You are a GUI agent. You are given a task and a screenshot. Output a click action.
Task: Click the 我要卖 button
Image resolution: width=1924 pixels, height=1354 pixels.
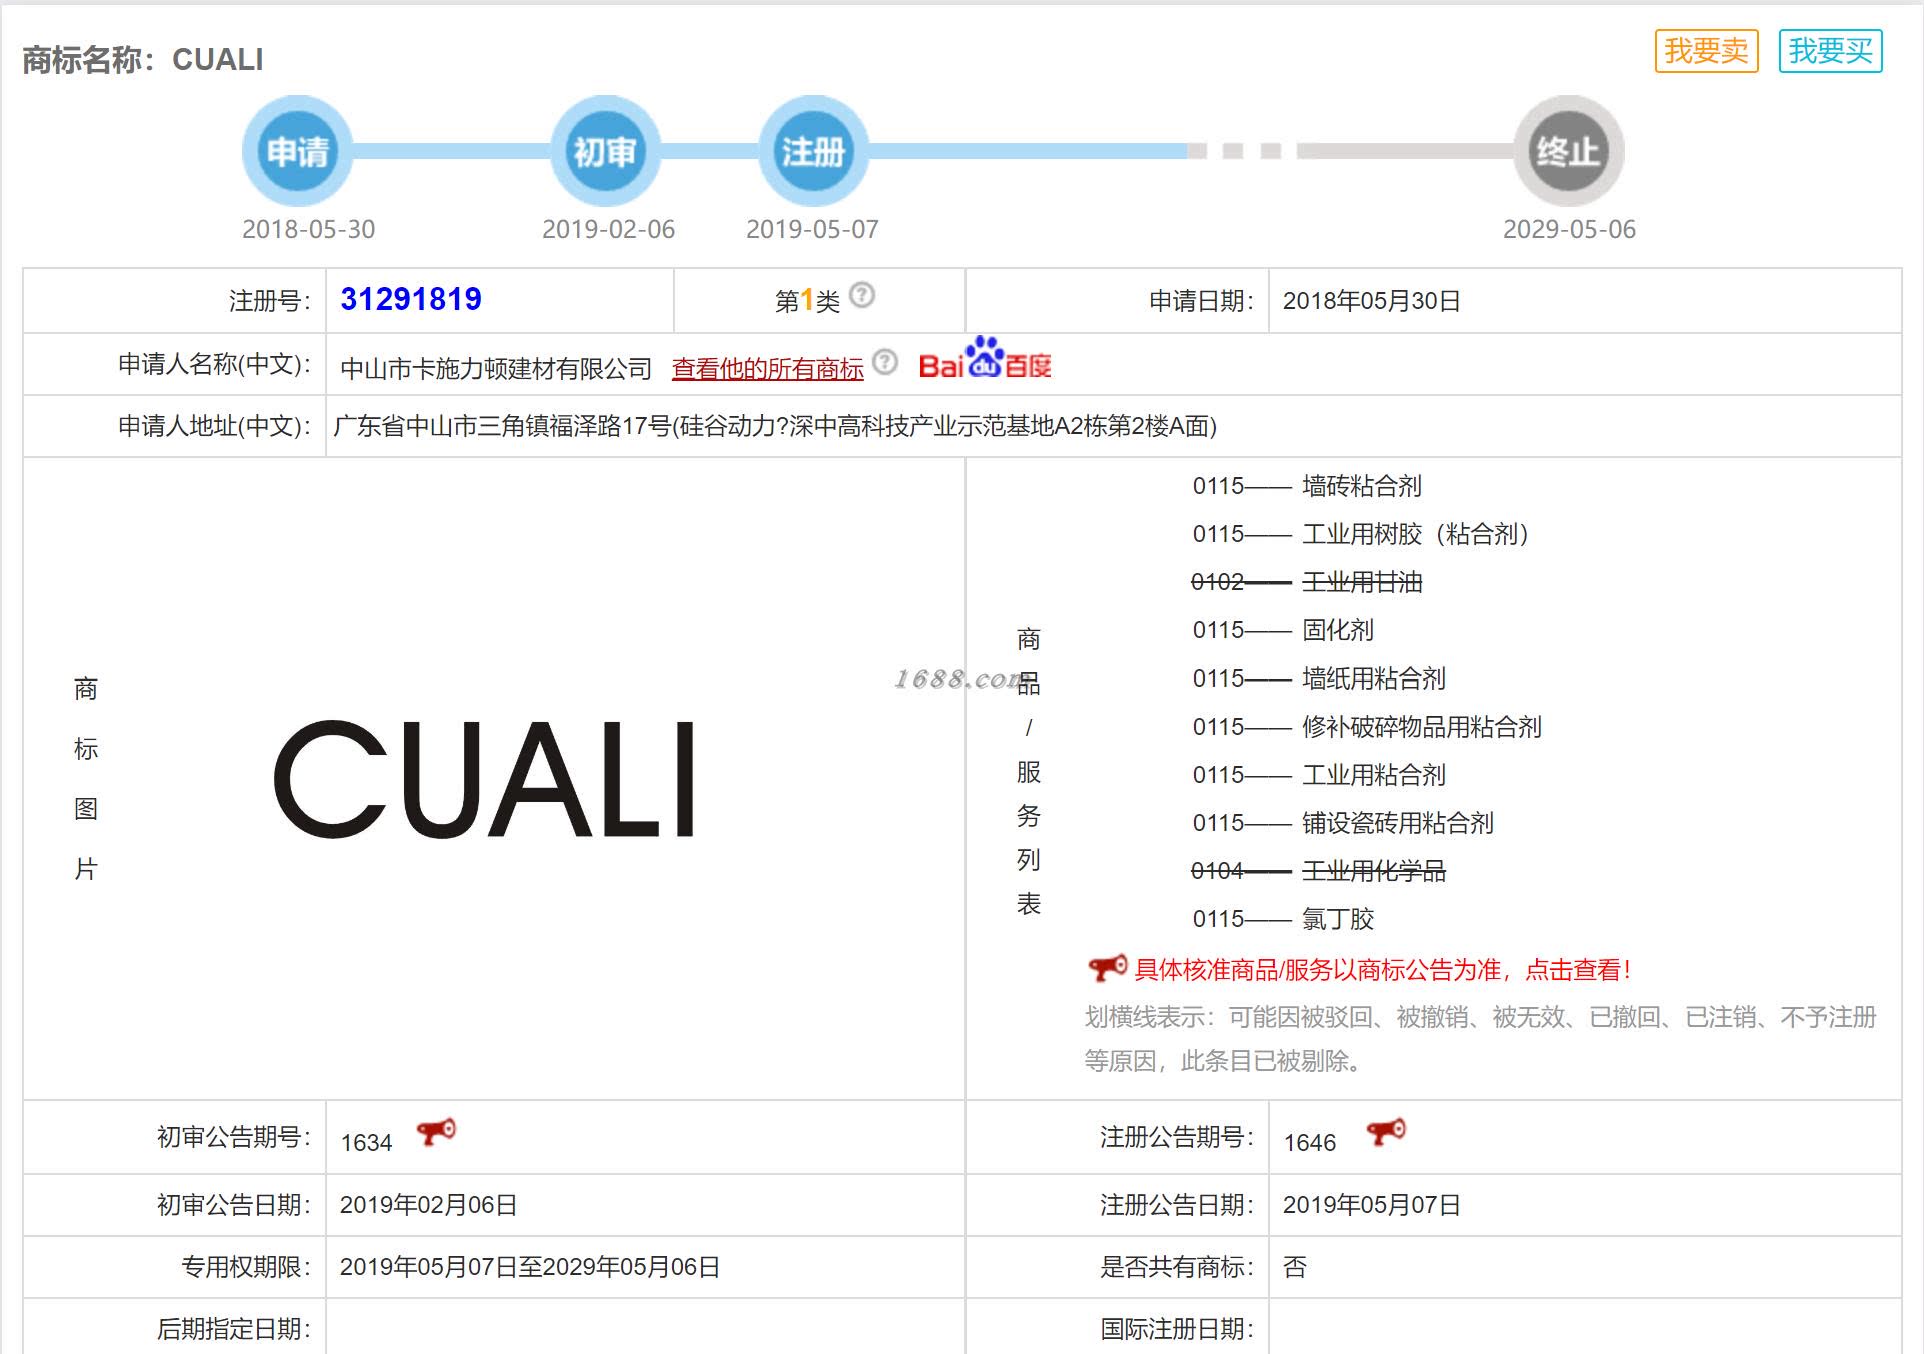pos(1706,51)
